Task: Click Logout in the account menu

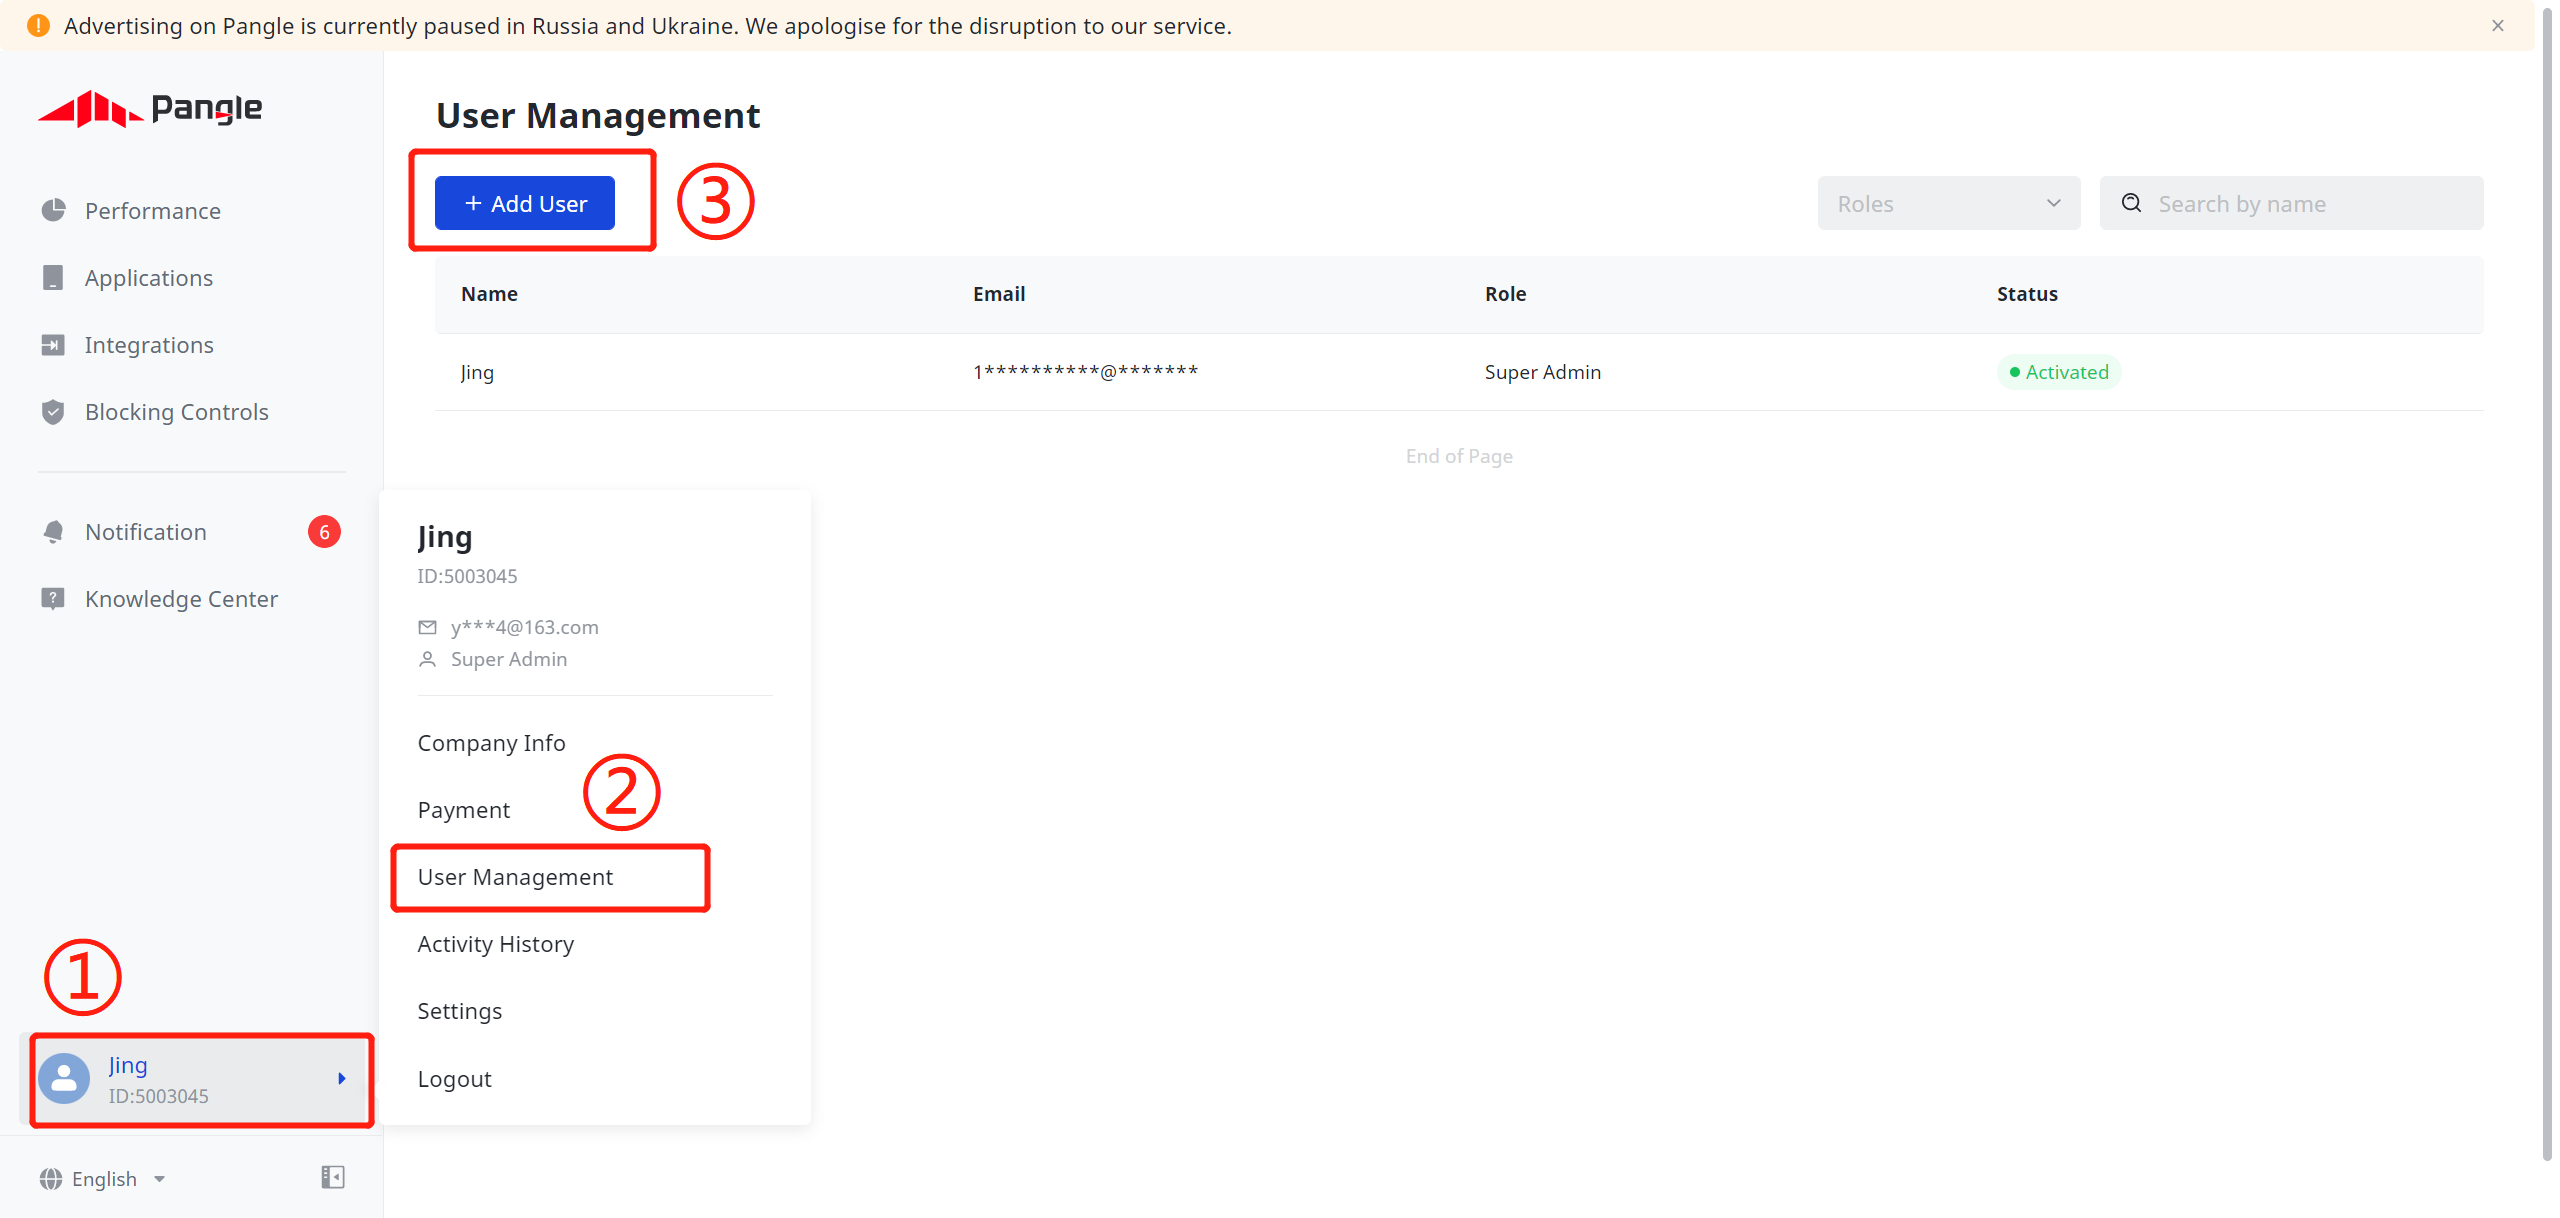Action: [x=455, y=1079]
